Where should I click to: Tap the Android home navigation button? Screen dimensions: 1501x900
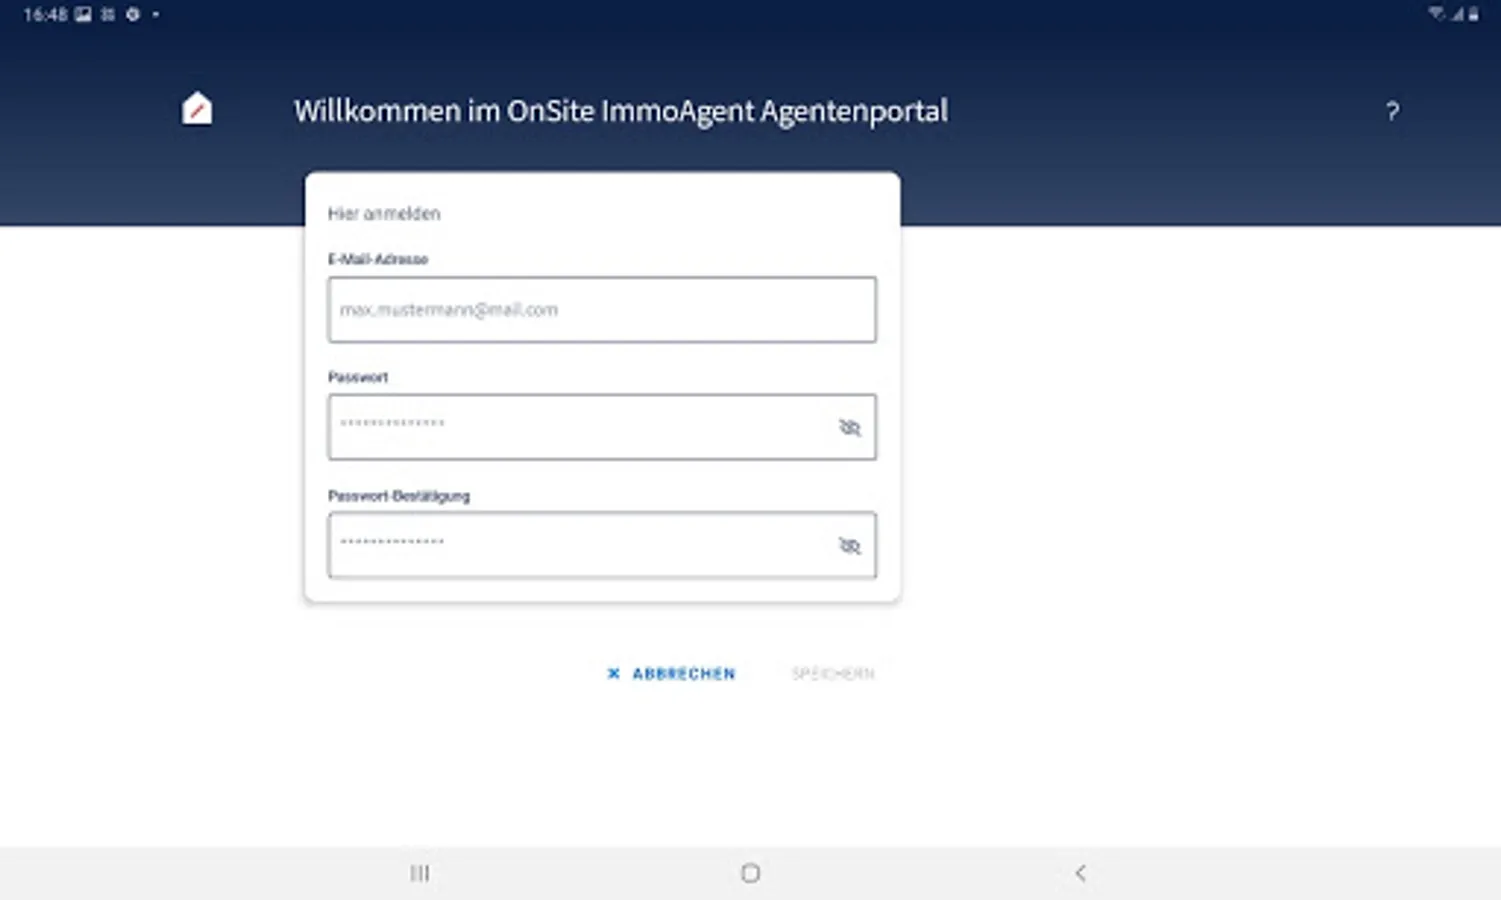pos(750,873)
